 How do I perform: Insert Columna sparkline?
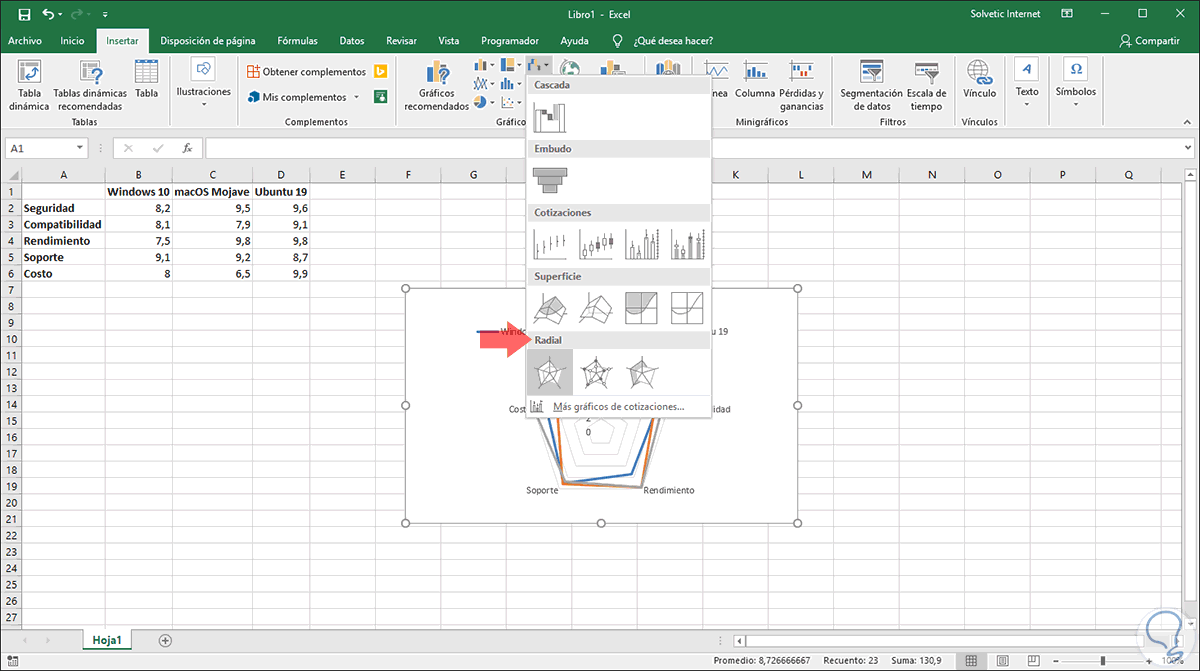[x=755, y=80]
